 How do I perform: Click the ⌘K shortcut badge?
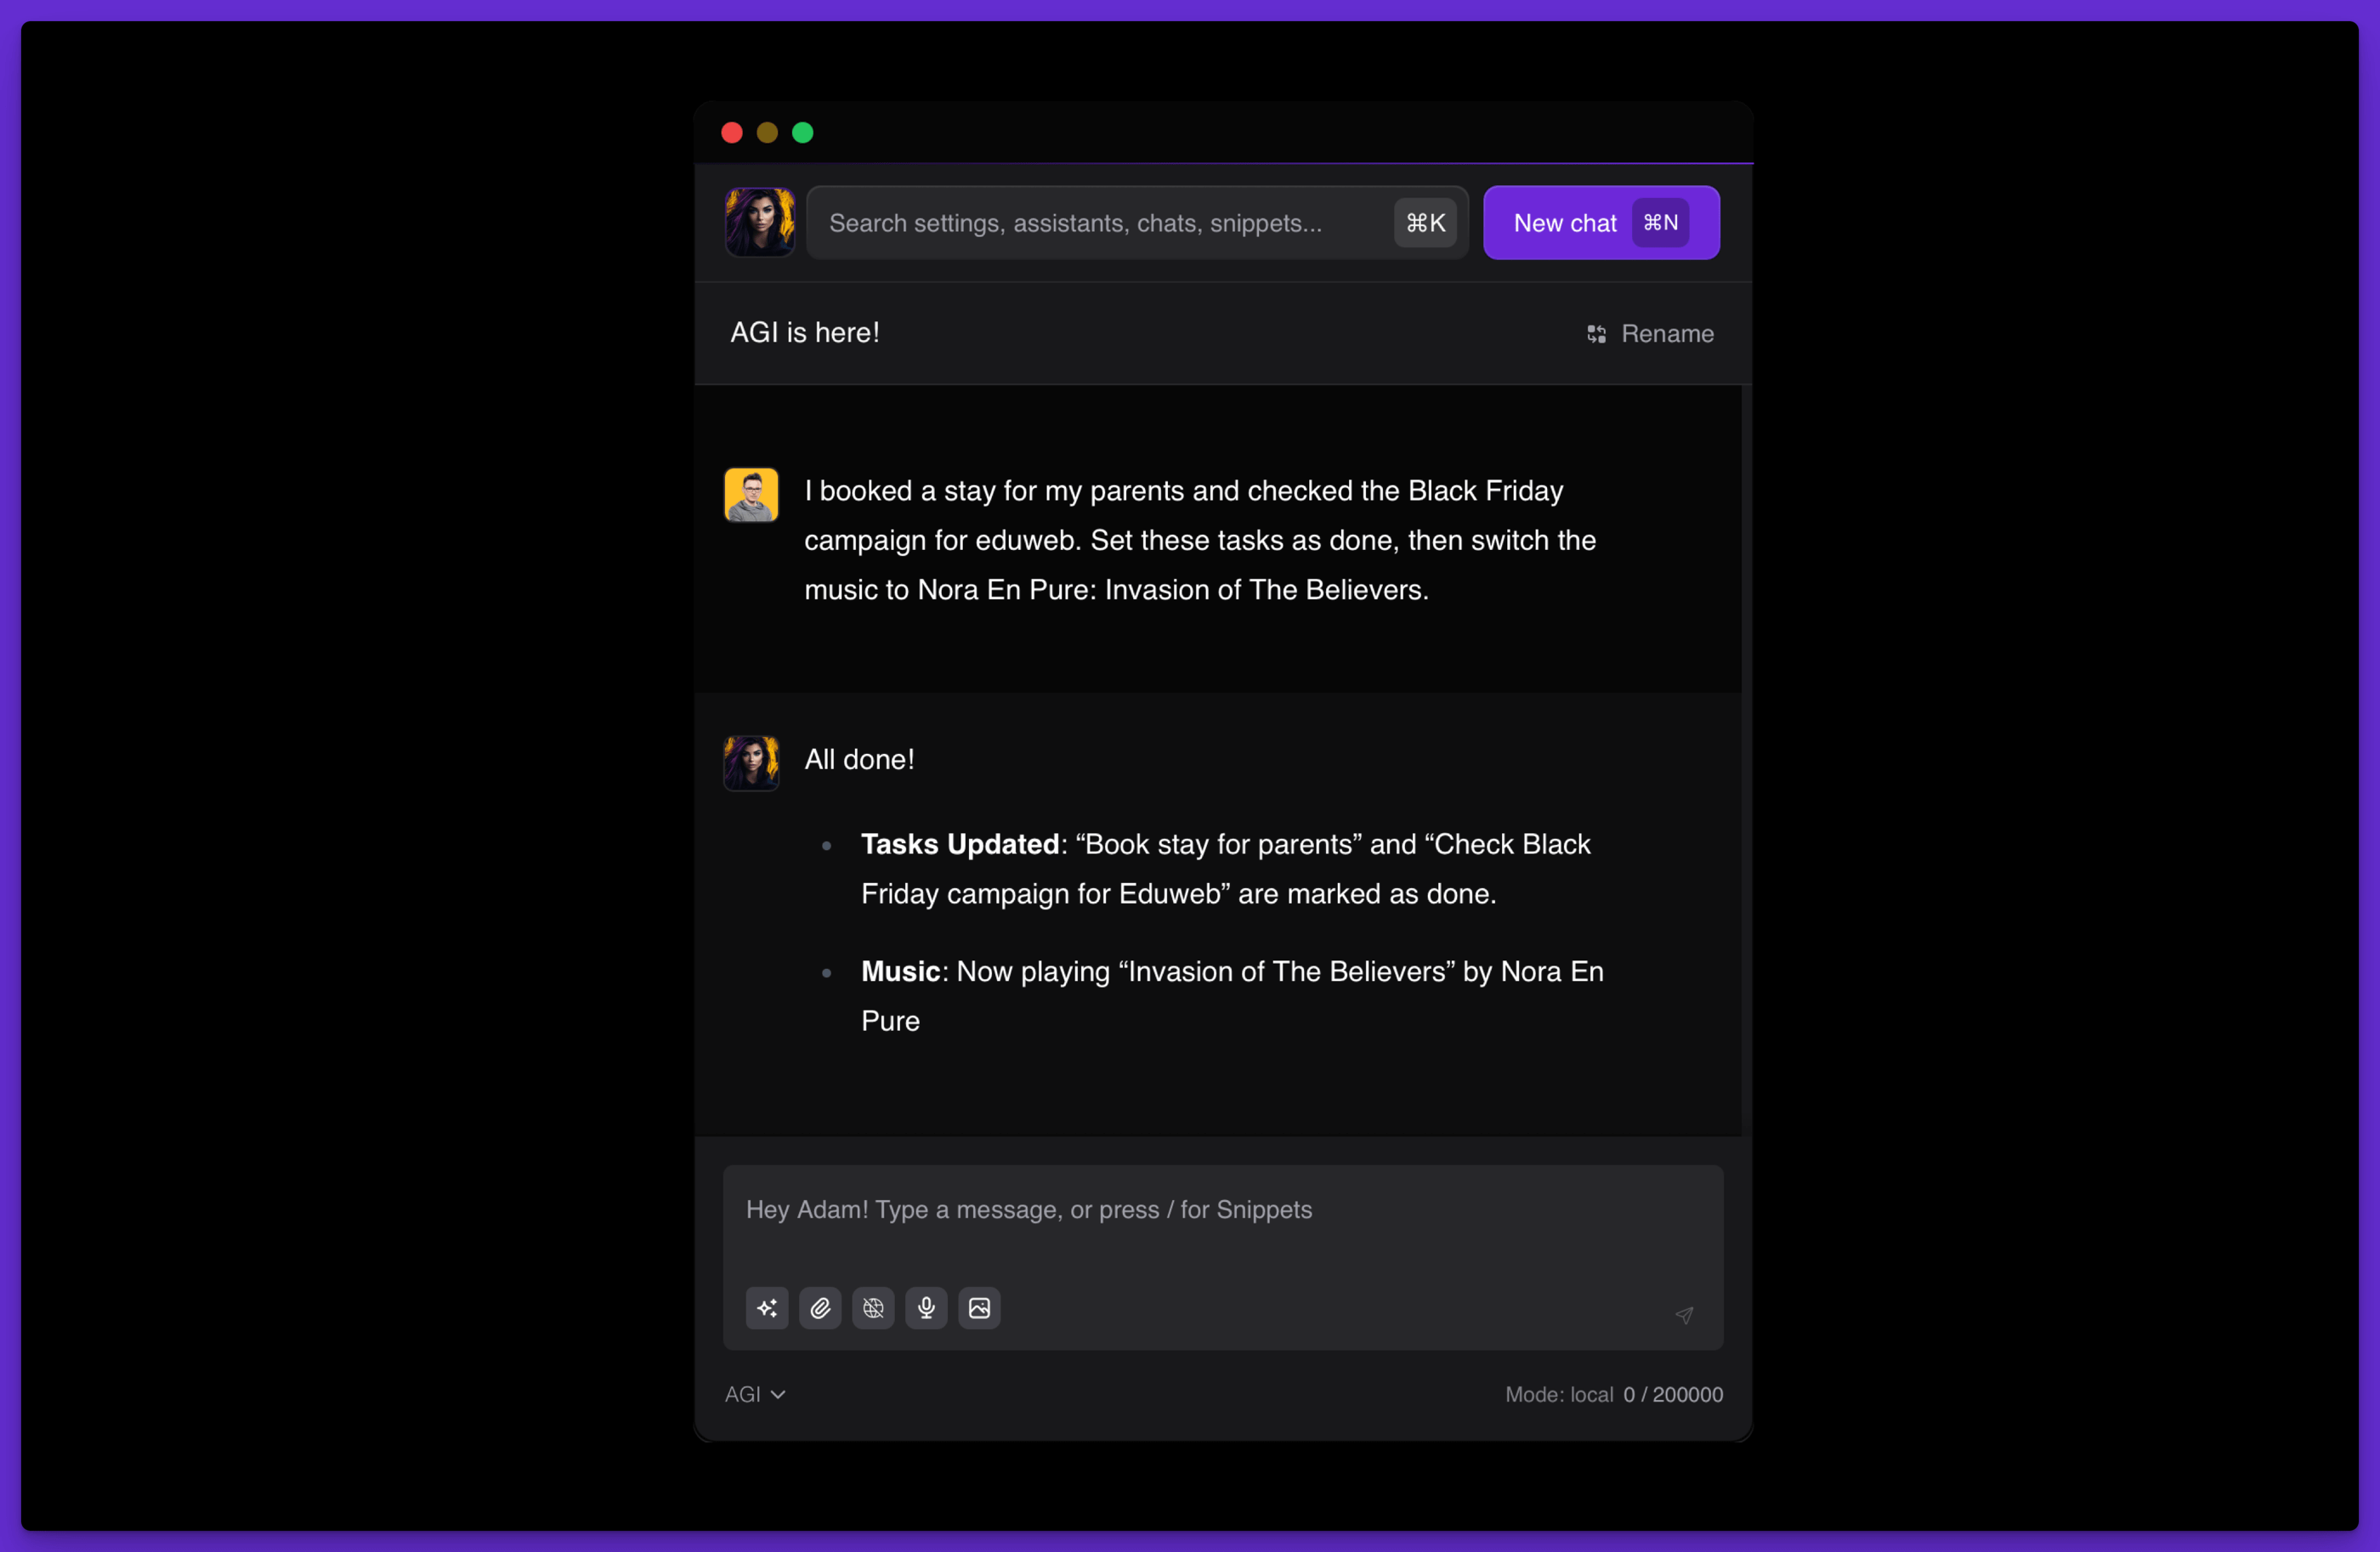click(x=1425, y=223)
